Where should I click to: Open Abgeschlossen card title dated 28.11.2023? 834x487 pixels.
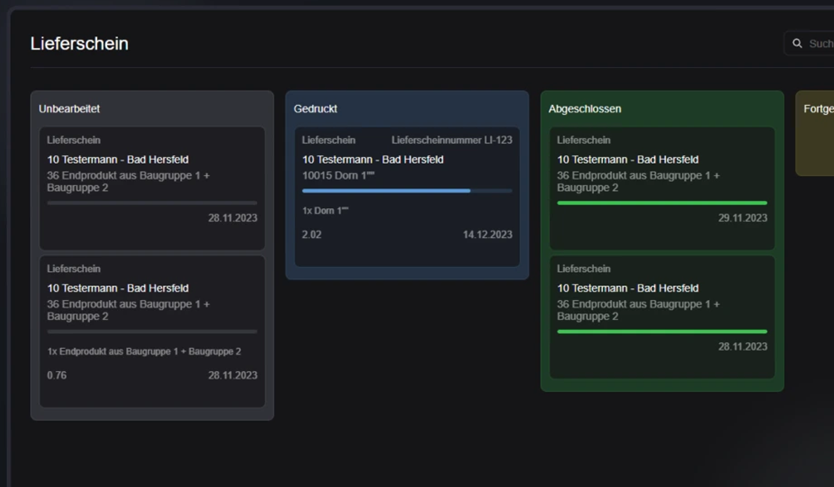627,288
